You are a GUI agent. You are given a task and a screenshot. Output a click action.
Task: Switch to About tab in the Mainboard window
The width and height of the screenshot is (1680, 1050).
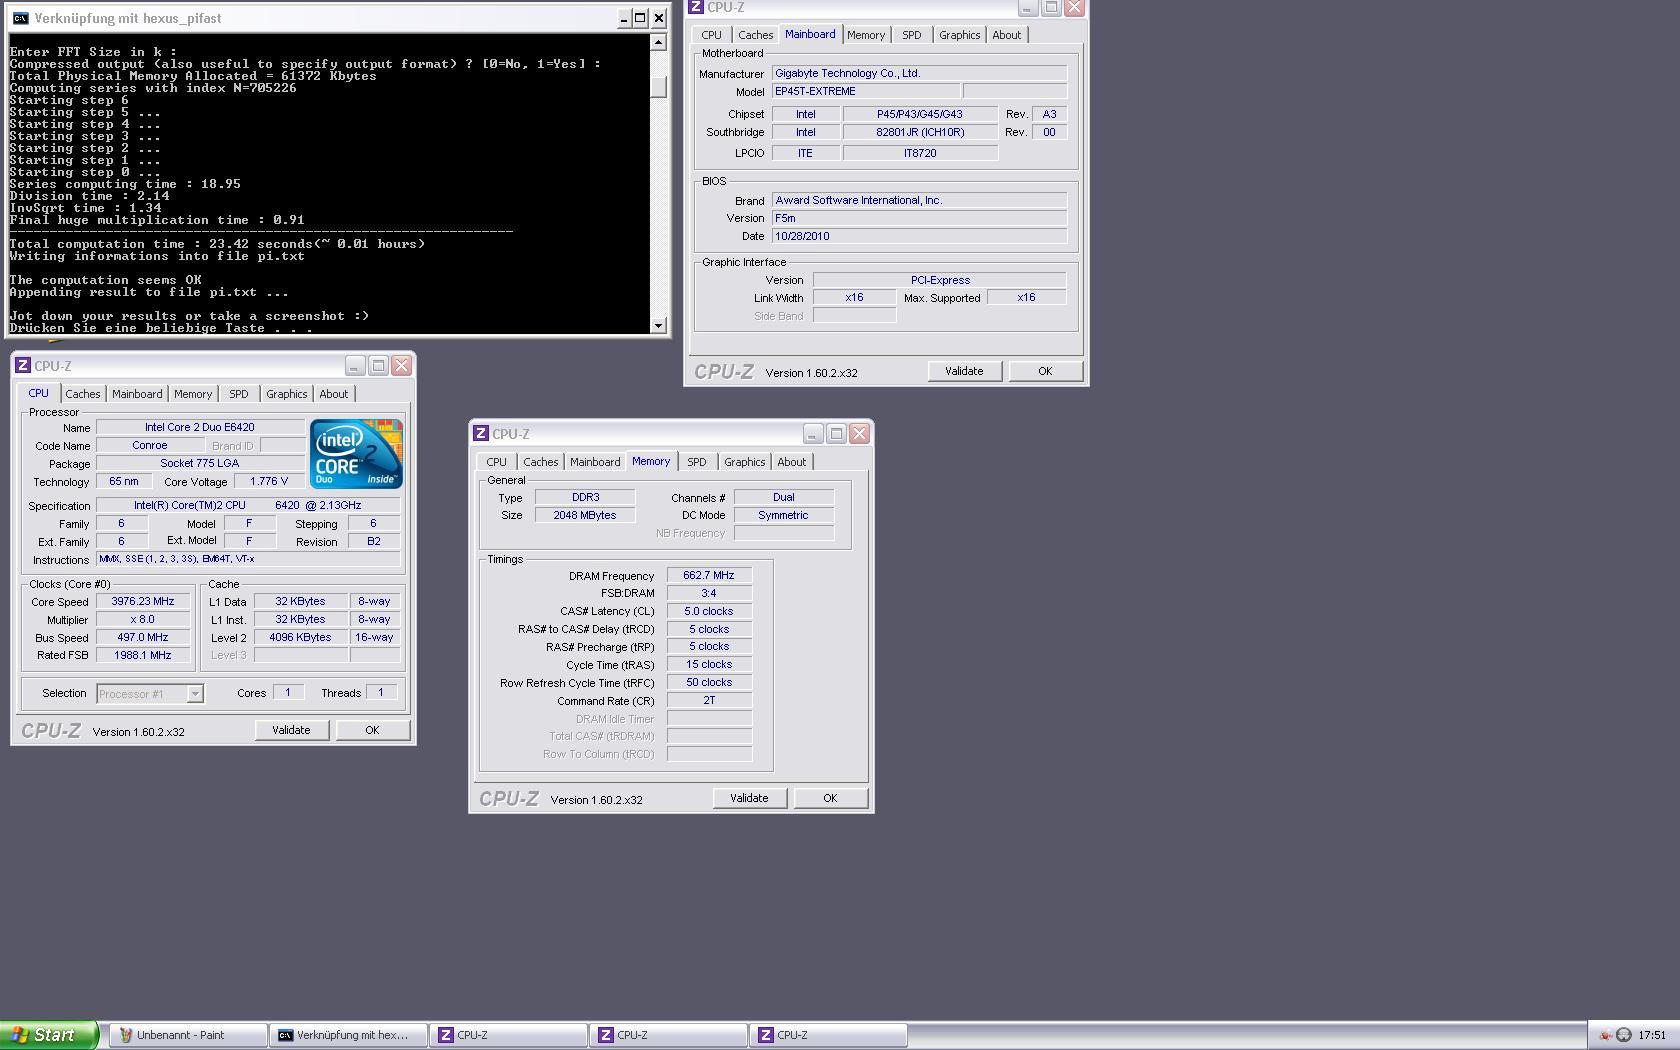click(x=1007, y=35)
